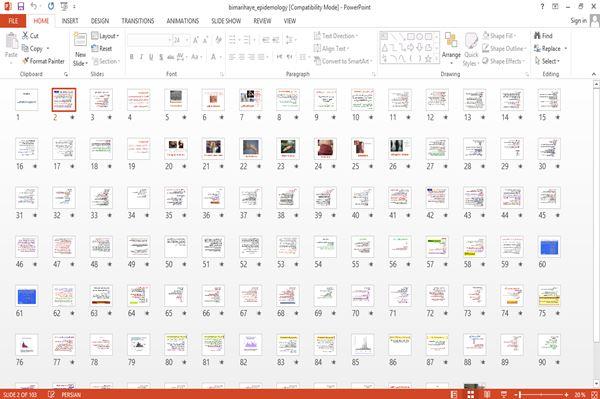Screen dimensions: 600x399
Task: Fit slide to window icon
Action: coord(595,394)
